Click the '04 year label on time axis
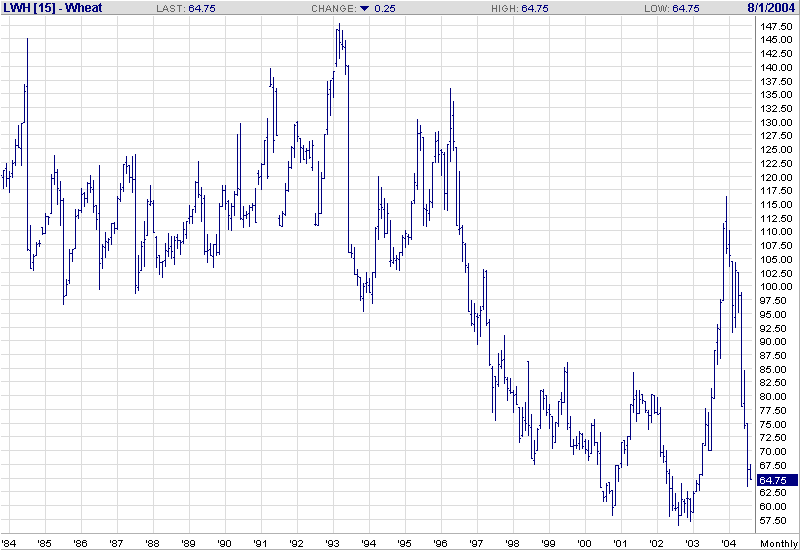The width and height of the screenshot is (800, 550). click(x=729, y=543)
